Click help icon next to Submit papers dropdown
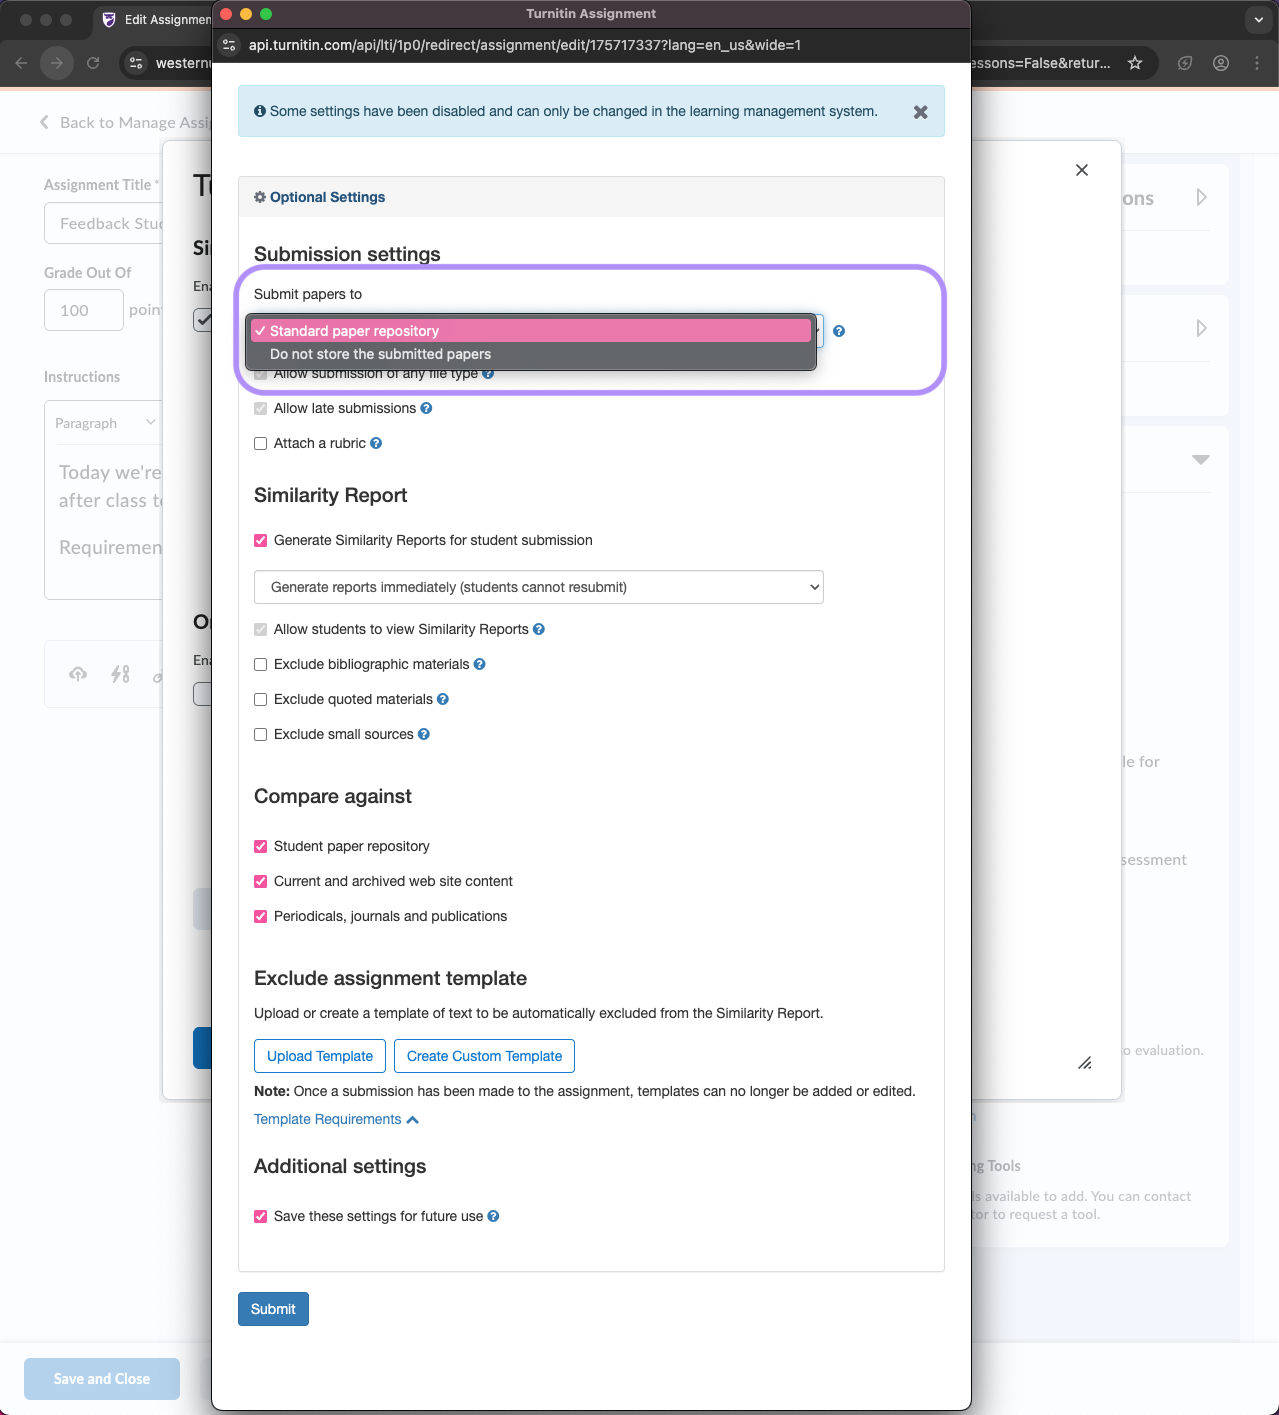 pyautogui.click(x=839, y=331)
